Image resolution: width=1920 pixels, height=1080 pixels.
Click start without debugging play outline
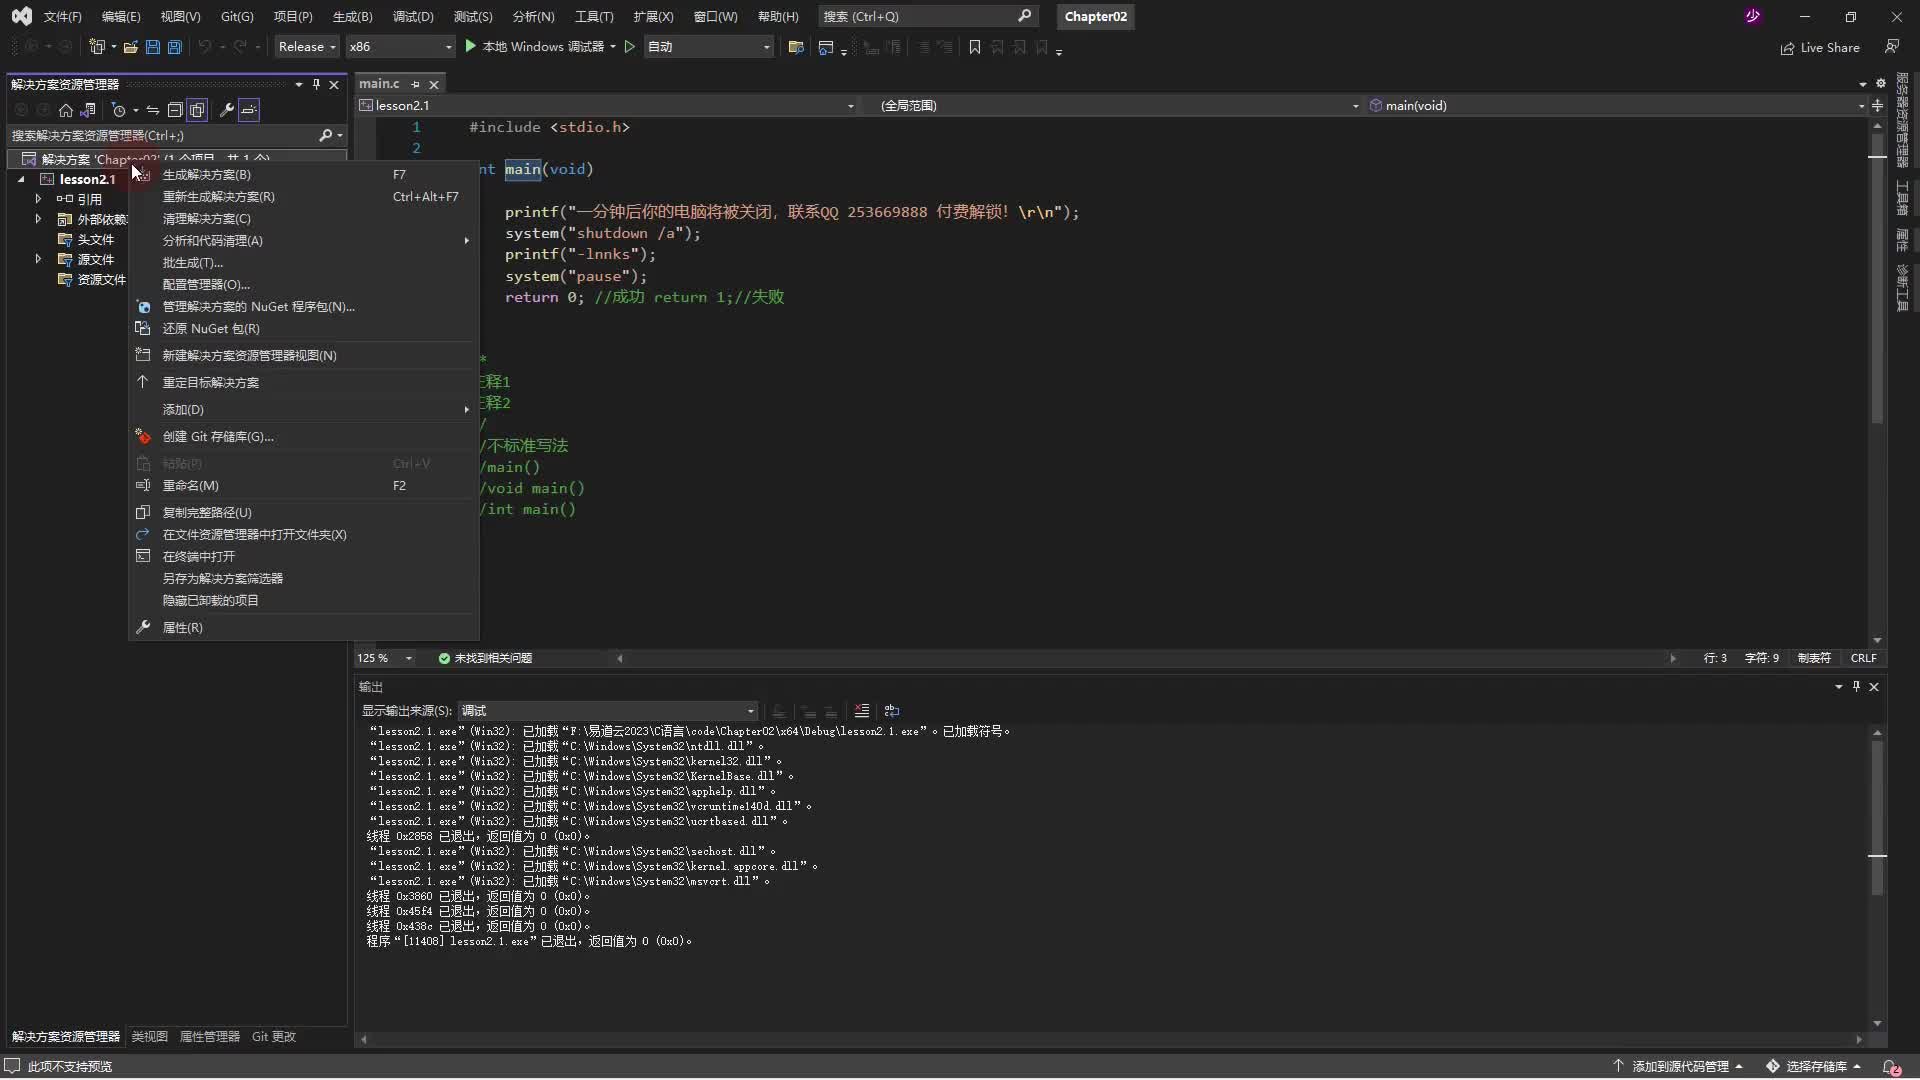pyautogui.click(x=630, y=47)
